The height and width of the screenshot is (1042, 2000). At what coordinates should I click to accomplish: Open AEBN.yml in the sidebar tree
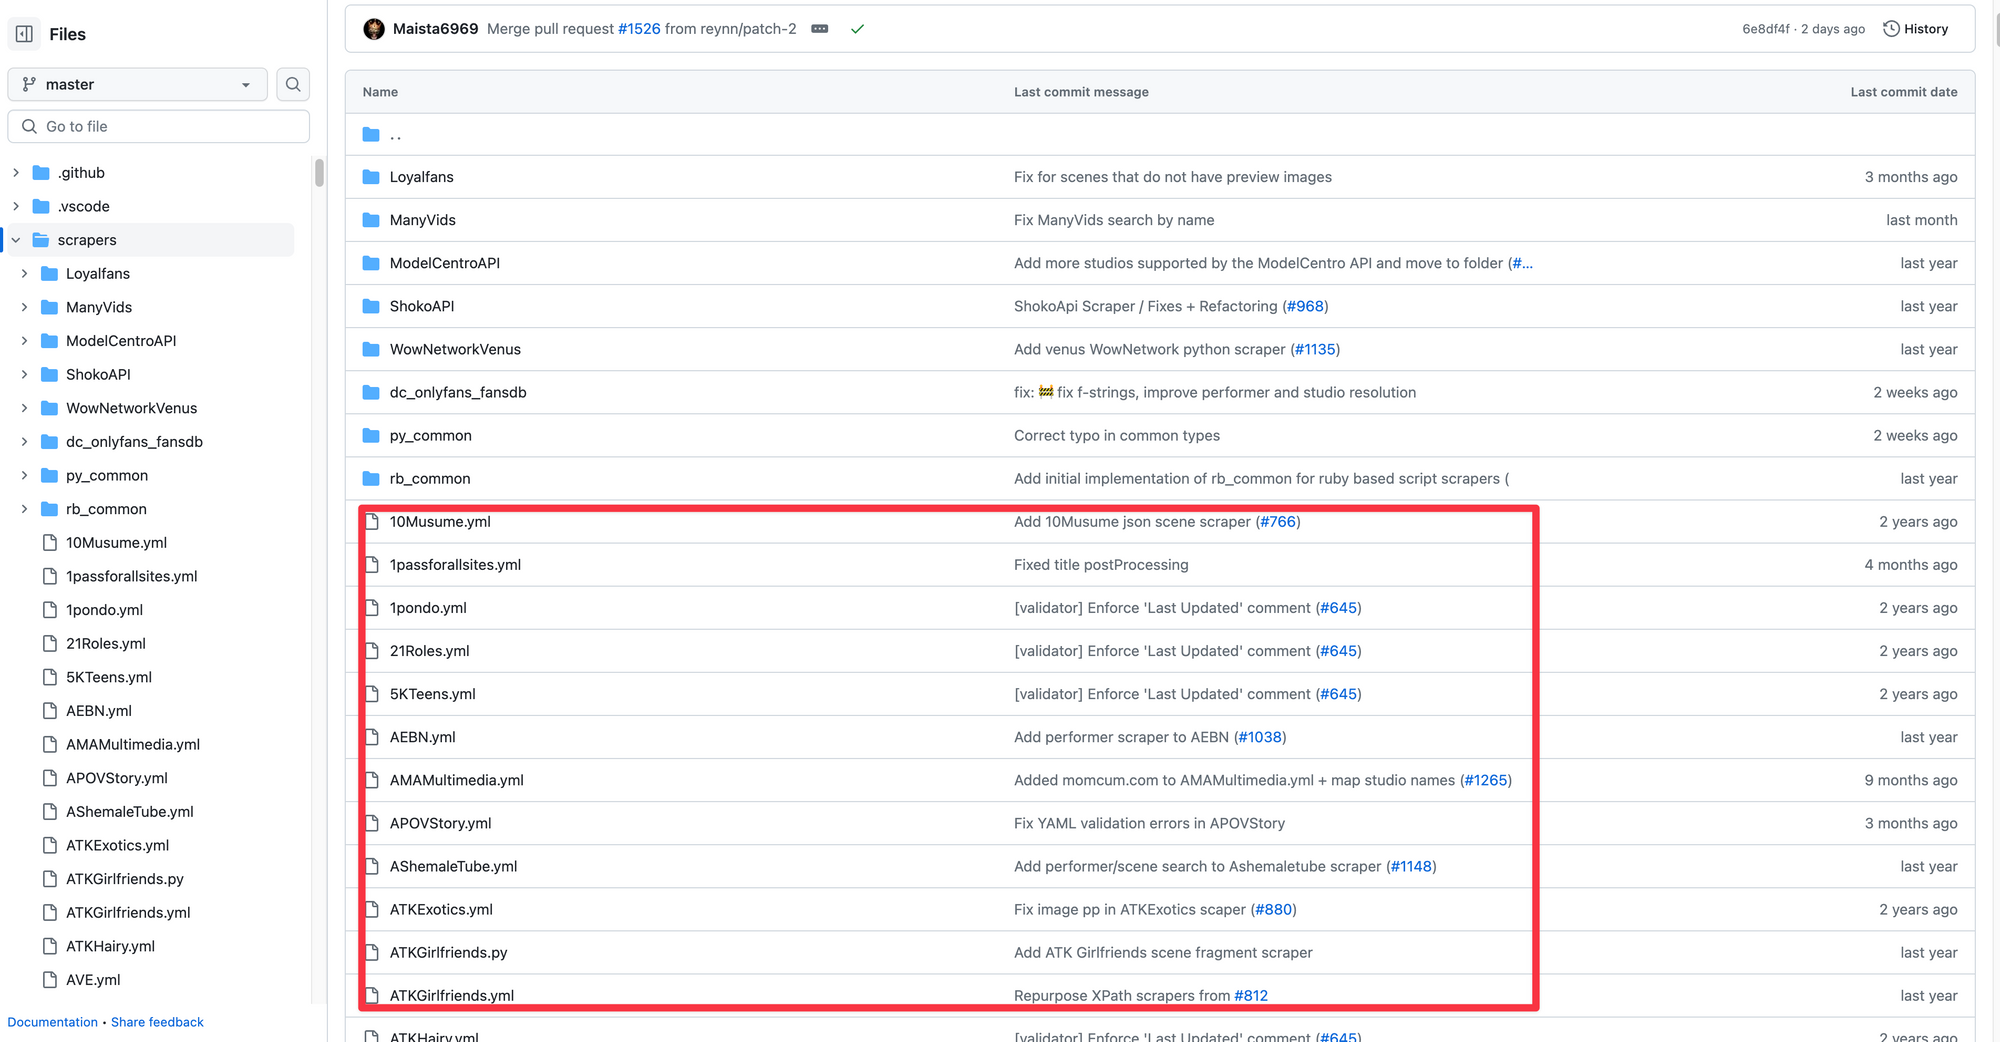click(x=98, y=711)
